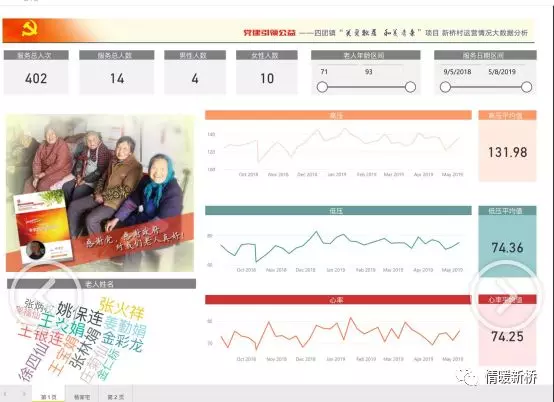554x402 pixels.
Task: Switch to the middle page tab
Action: 82,396
